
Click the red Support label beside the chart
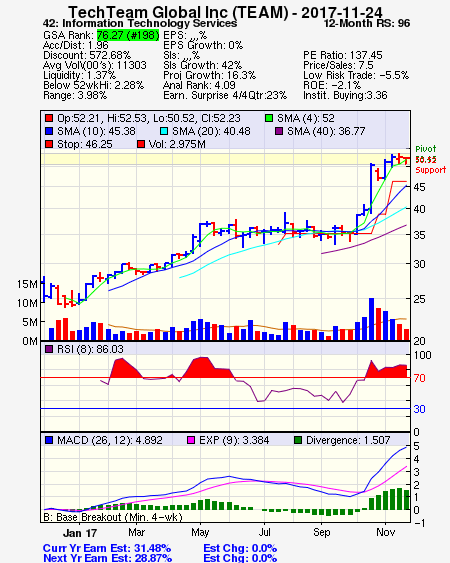point(431,170)
